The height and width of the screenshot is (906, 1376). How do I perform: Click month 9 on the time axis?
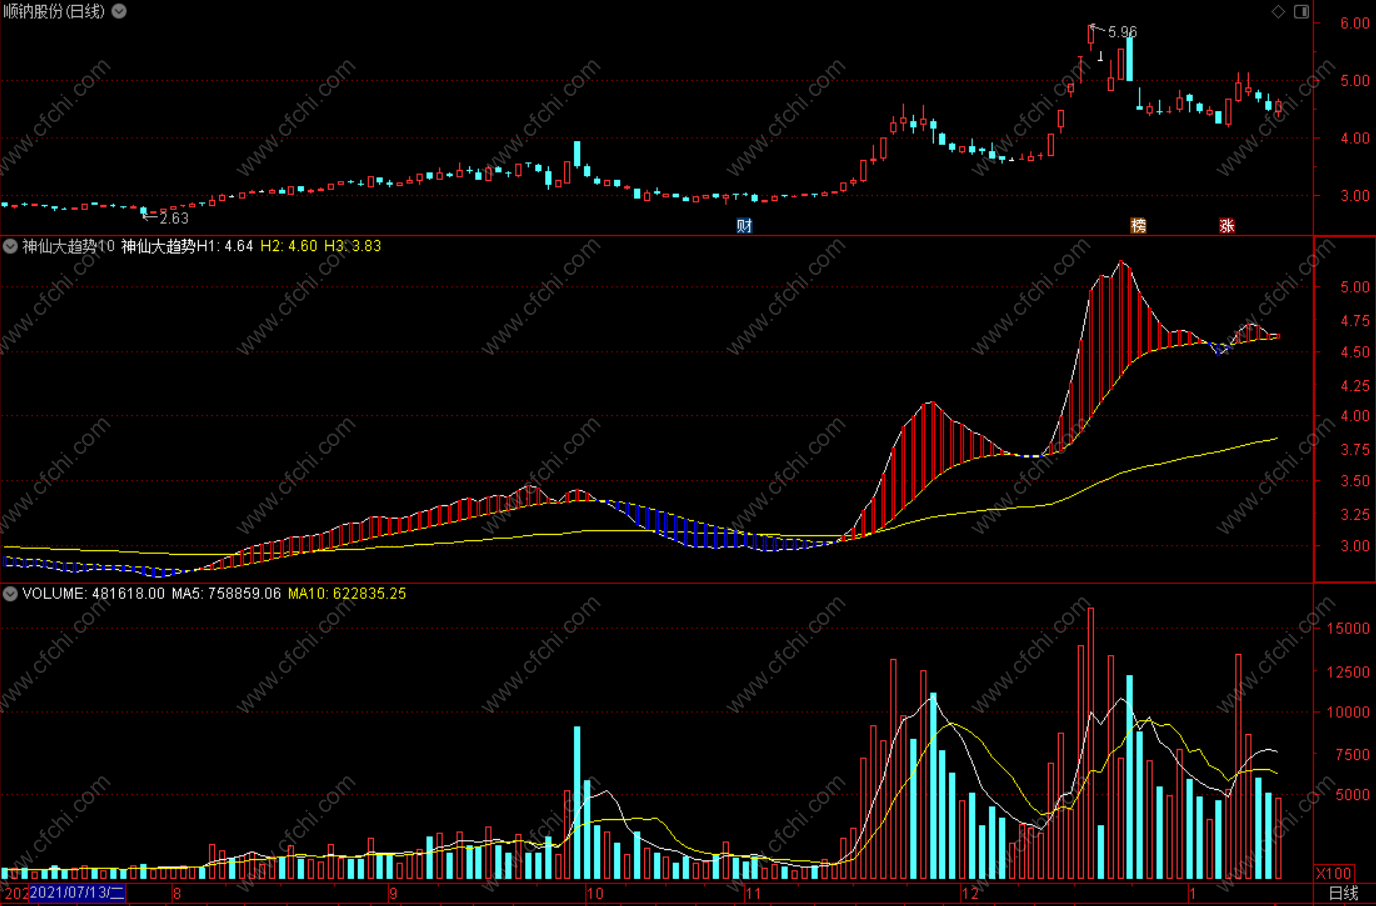(393, 894)
